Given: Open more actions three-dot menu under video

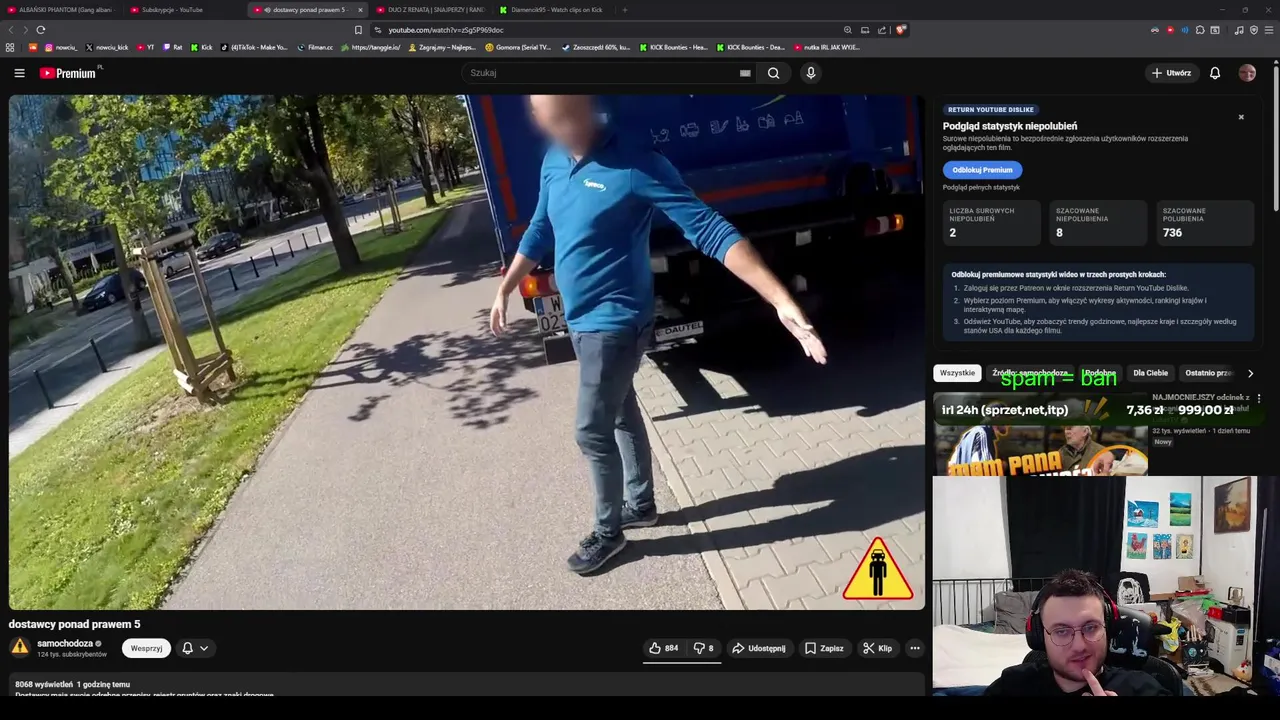Looking at the screenshot, I should click(914, 648).
